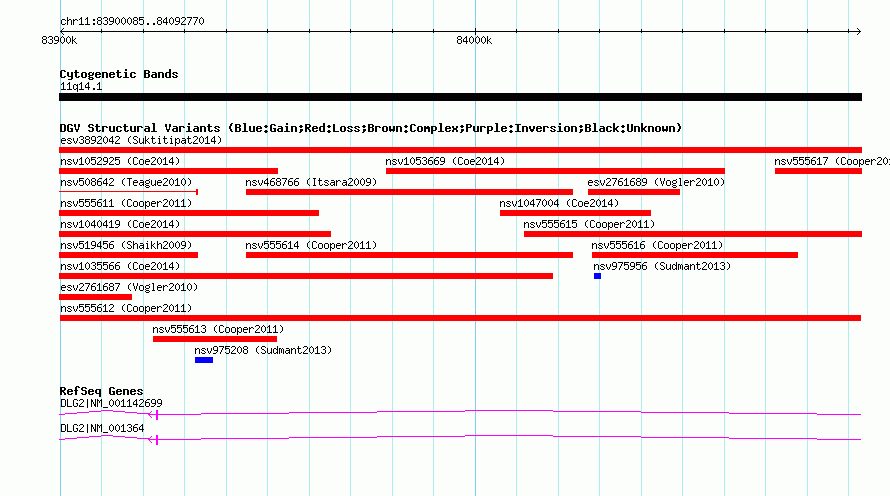Select the nsv1052925 (Coe2014) red loss bar
This screenshot has width=890, height=496.
[169, 171]
